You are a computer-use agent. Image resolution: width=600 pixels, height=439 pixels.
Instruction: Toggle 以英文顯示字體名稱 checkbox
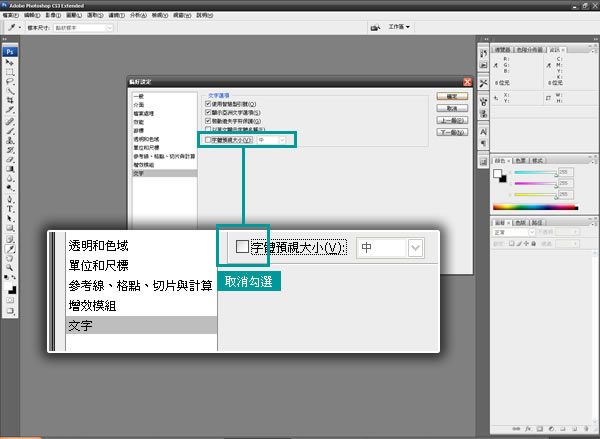(x=208, y=129)
